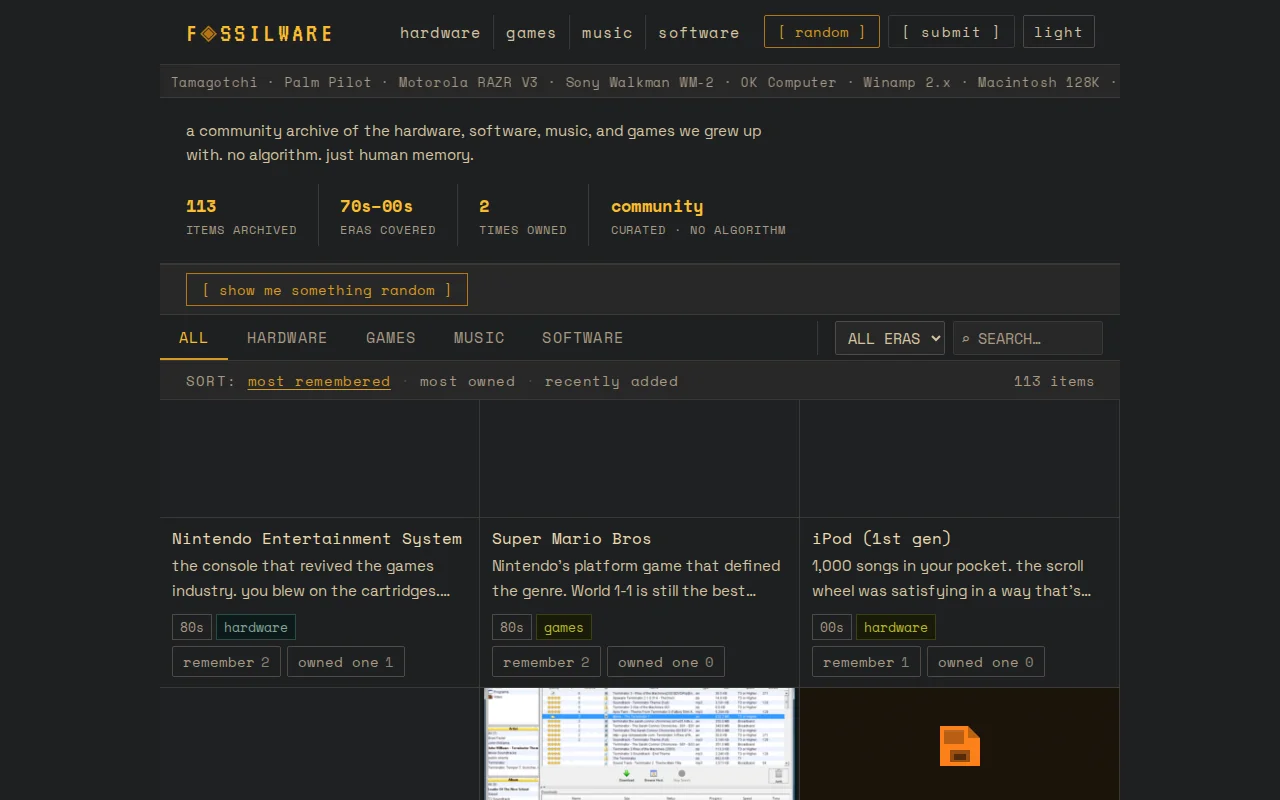Open music in top navigation

pyautogui.click(x=607, y=33)
